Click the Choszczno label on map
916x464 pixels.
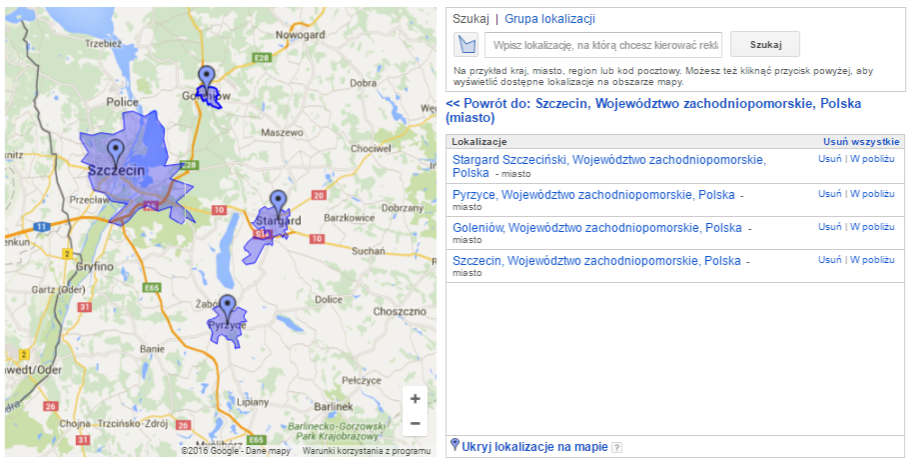[400, 311]
